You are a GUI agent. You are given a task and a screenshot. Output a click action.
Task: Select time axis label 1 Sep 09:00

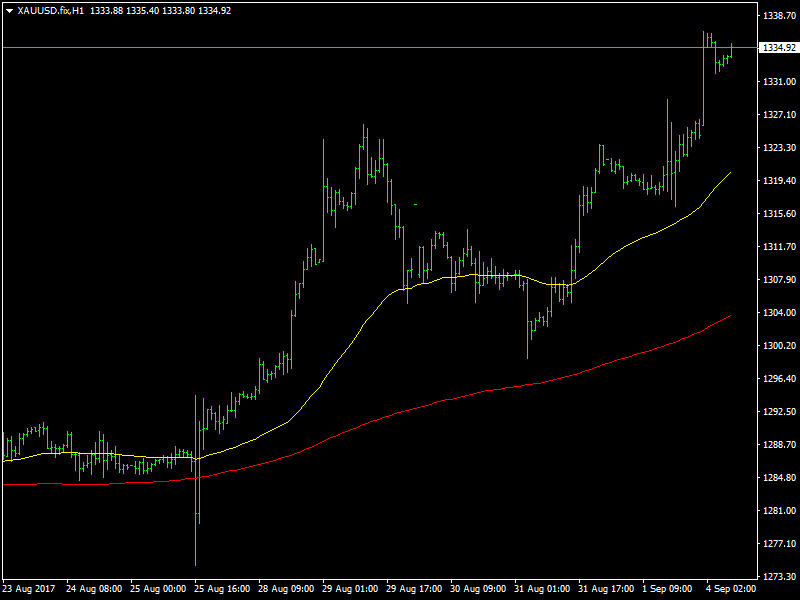coord(667,589)
